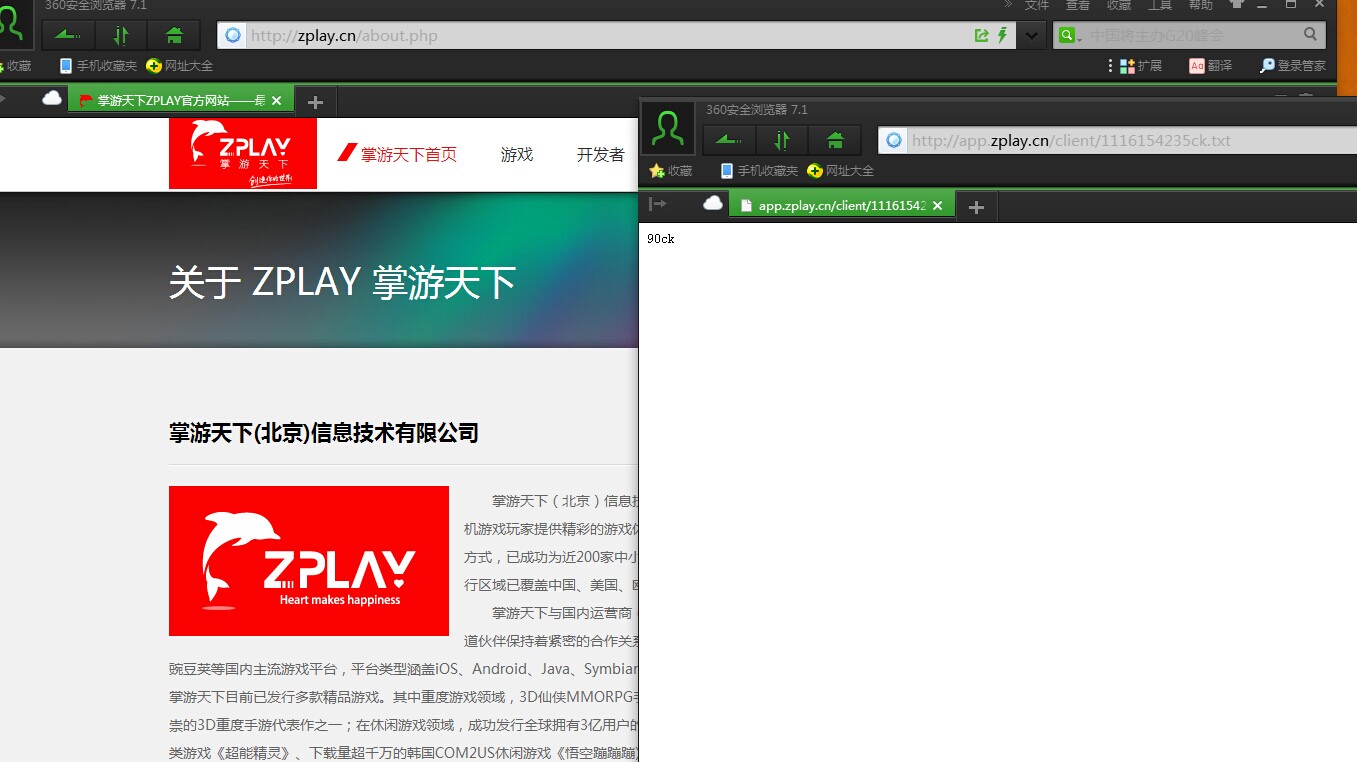The height and width of the screenshot is (762, 1357).
Task: Click the three-dot toolbar overflow icon beside 扩展
Action: click(x=1110, y=66)
